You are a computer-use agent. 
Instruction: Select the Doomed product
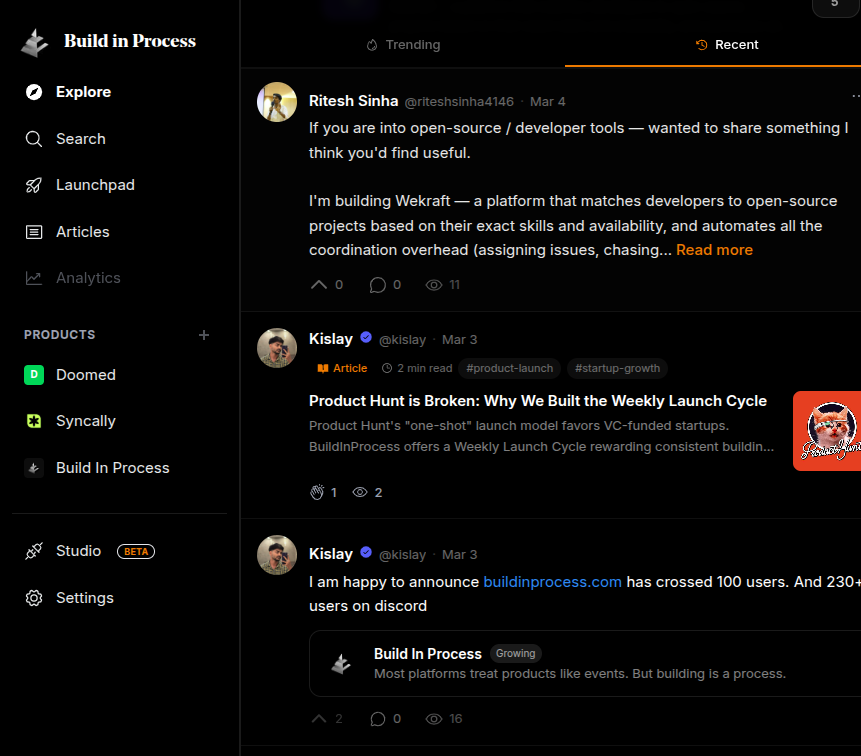point(86,375)
